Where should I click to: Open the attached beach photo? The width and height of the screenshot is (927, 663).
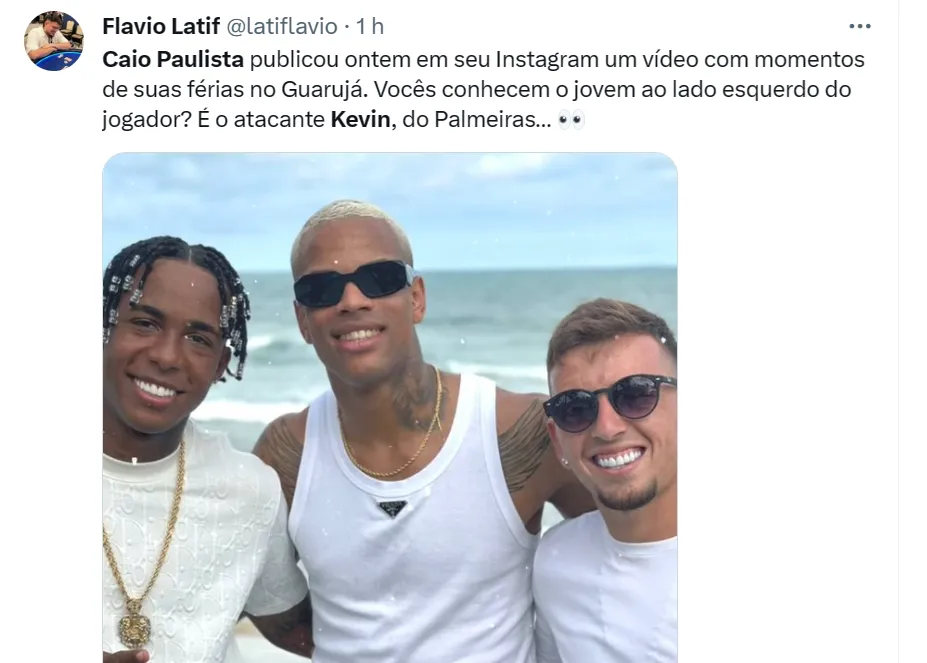tap(390, 407)
